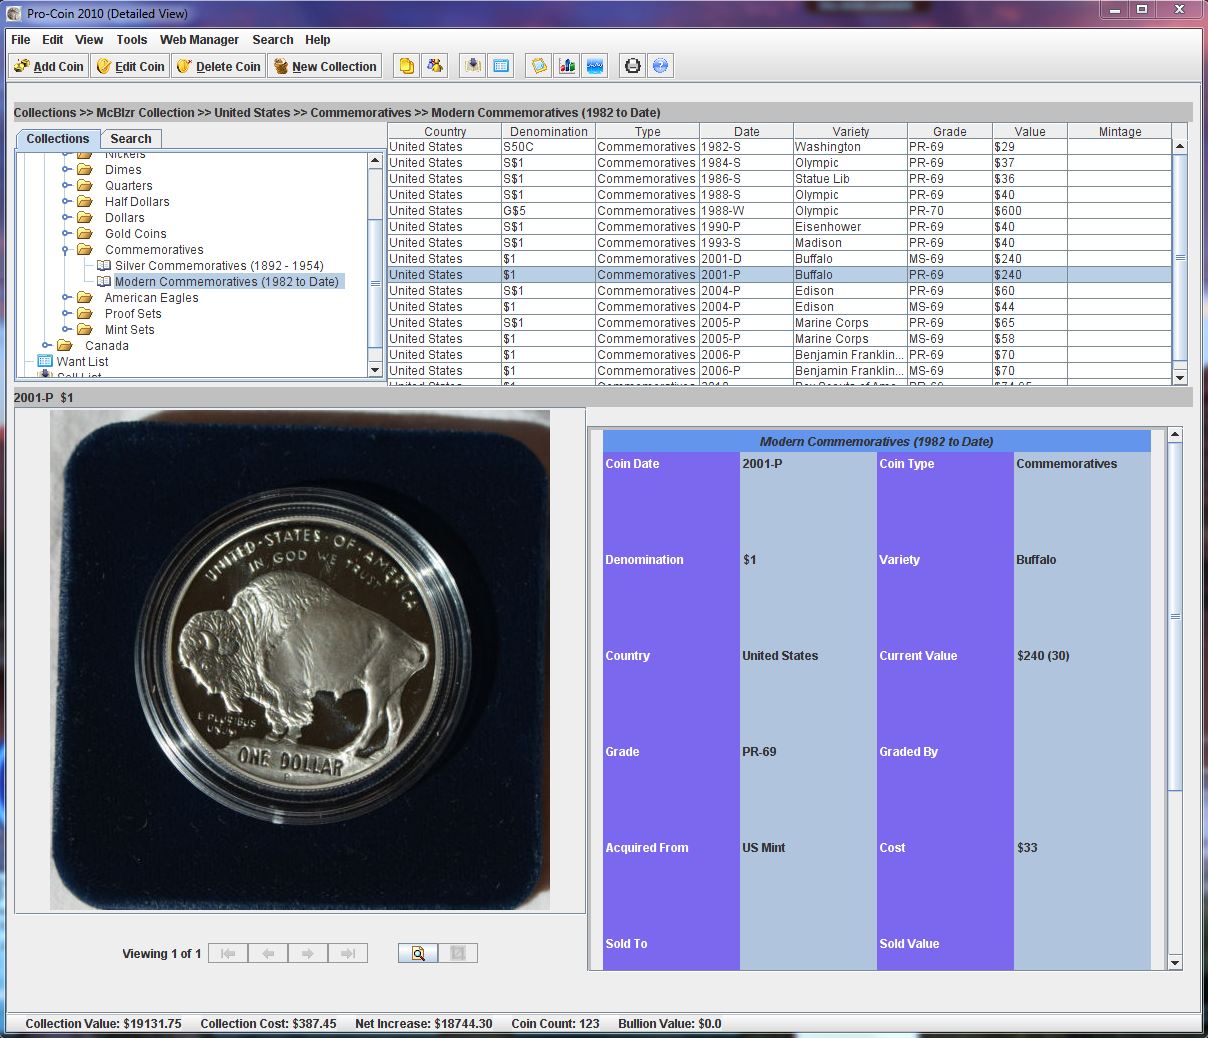Expand the Canada folder in the tree
The image size is (1208, 1038).
tap(47, 346)
